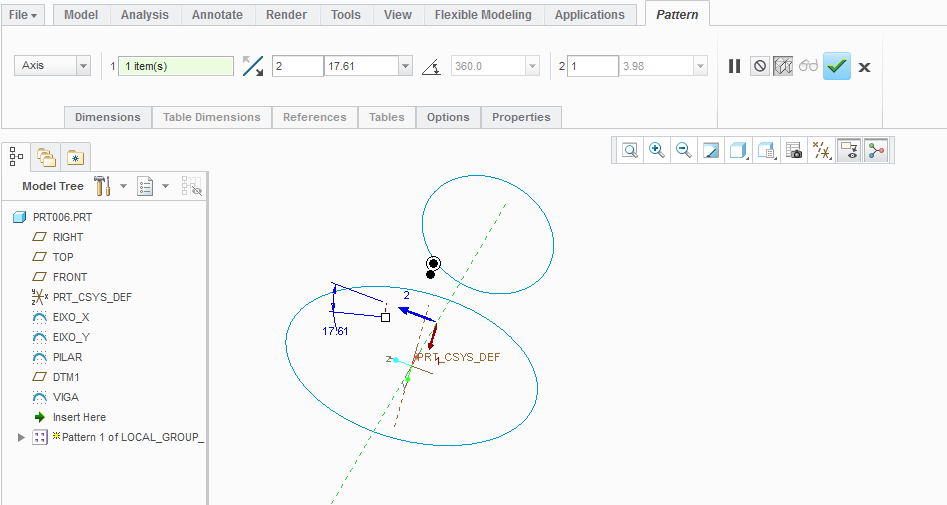Select PRT_CSYS_DEF in model tree
The width and height of the screenshot is (947, 505).
[x=92, y=297]
